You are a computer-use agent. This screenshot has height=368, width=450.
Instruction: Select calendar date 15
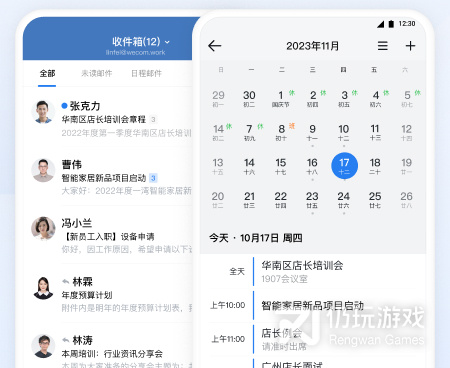point(281,166)
